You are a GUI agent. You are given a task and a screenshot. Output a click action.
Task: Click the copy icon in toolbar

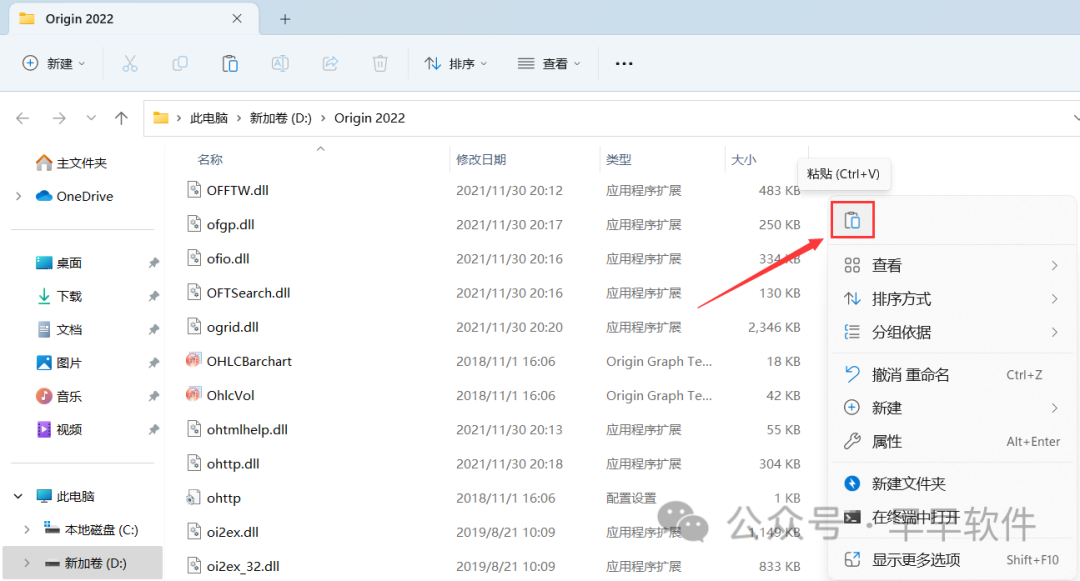click(x=180, y=63)
